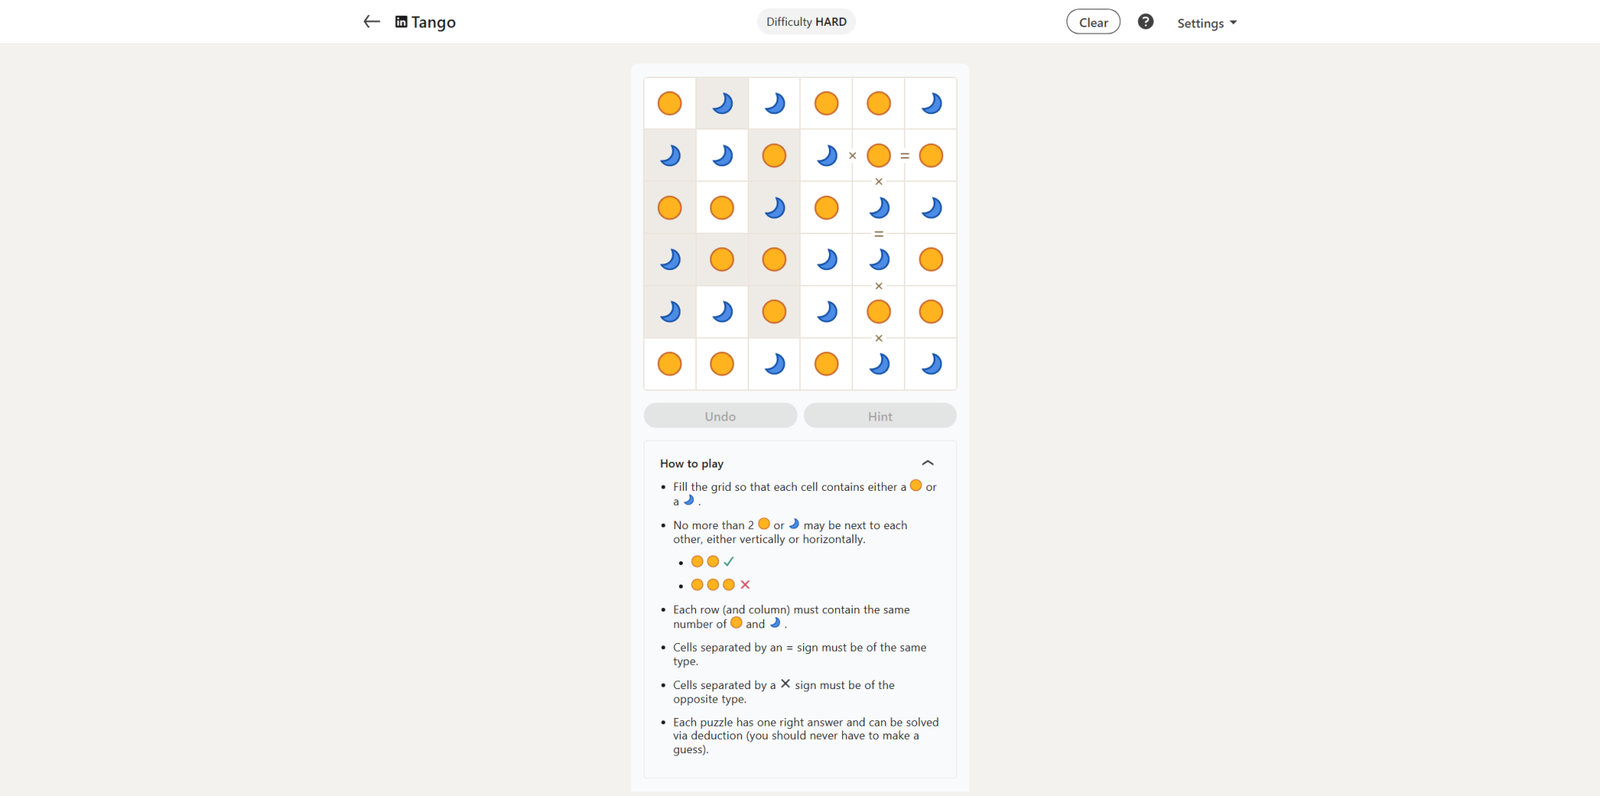The image size is (1600, 796).
Task: Request a Hint
Action: (x=880, y=416)
